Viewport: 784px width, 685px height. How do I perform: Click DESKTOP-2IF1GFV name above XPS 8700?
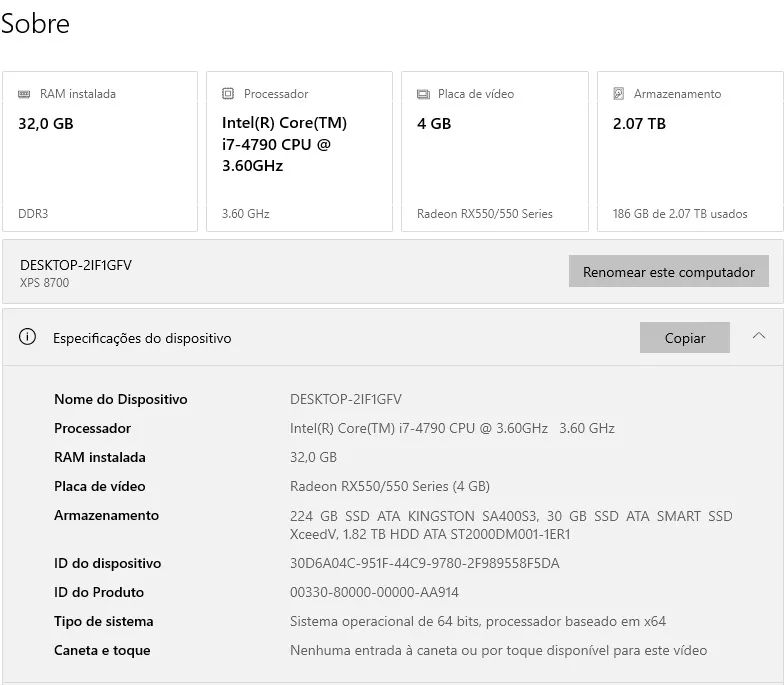(76, 265)
